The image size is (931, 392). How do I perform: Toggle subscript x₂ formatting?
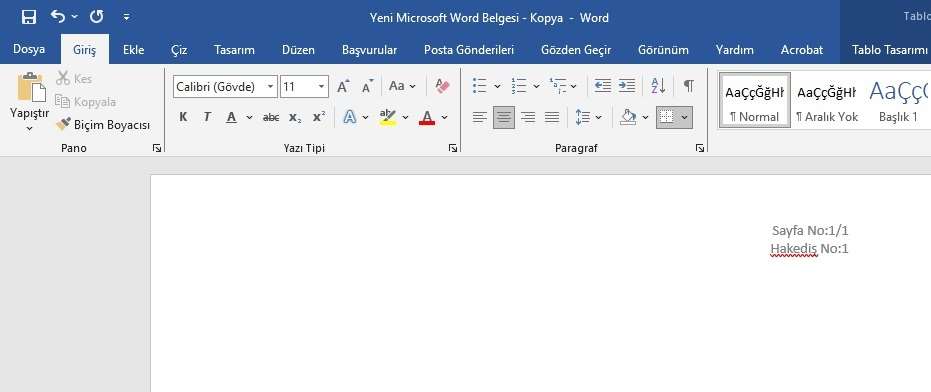coord(294,118)
